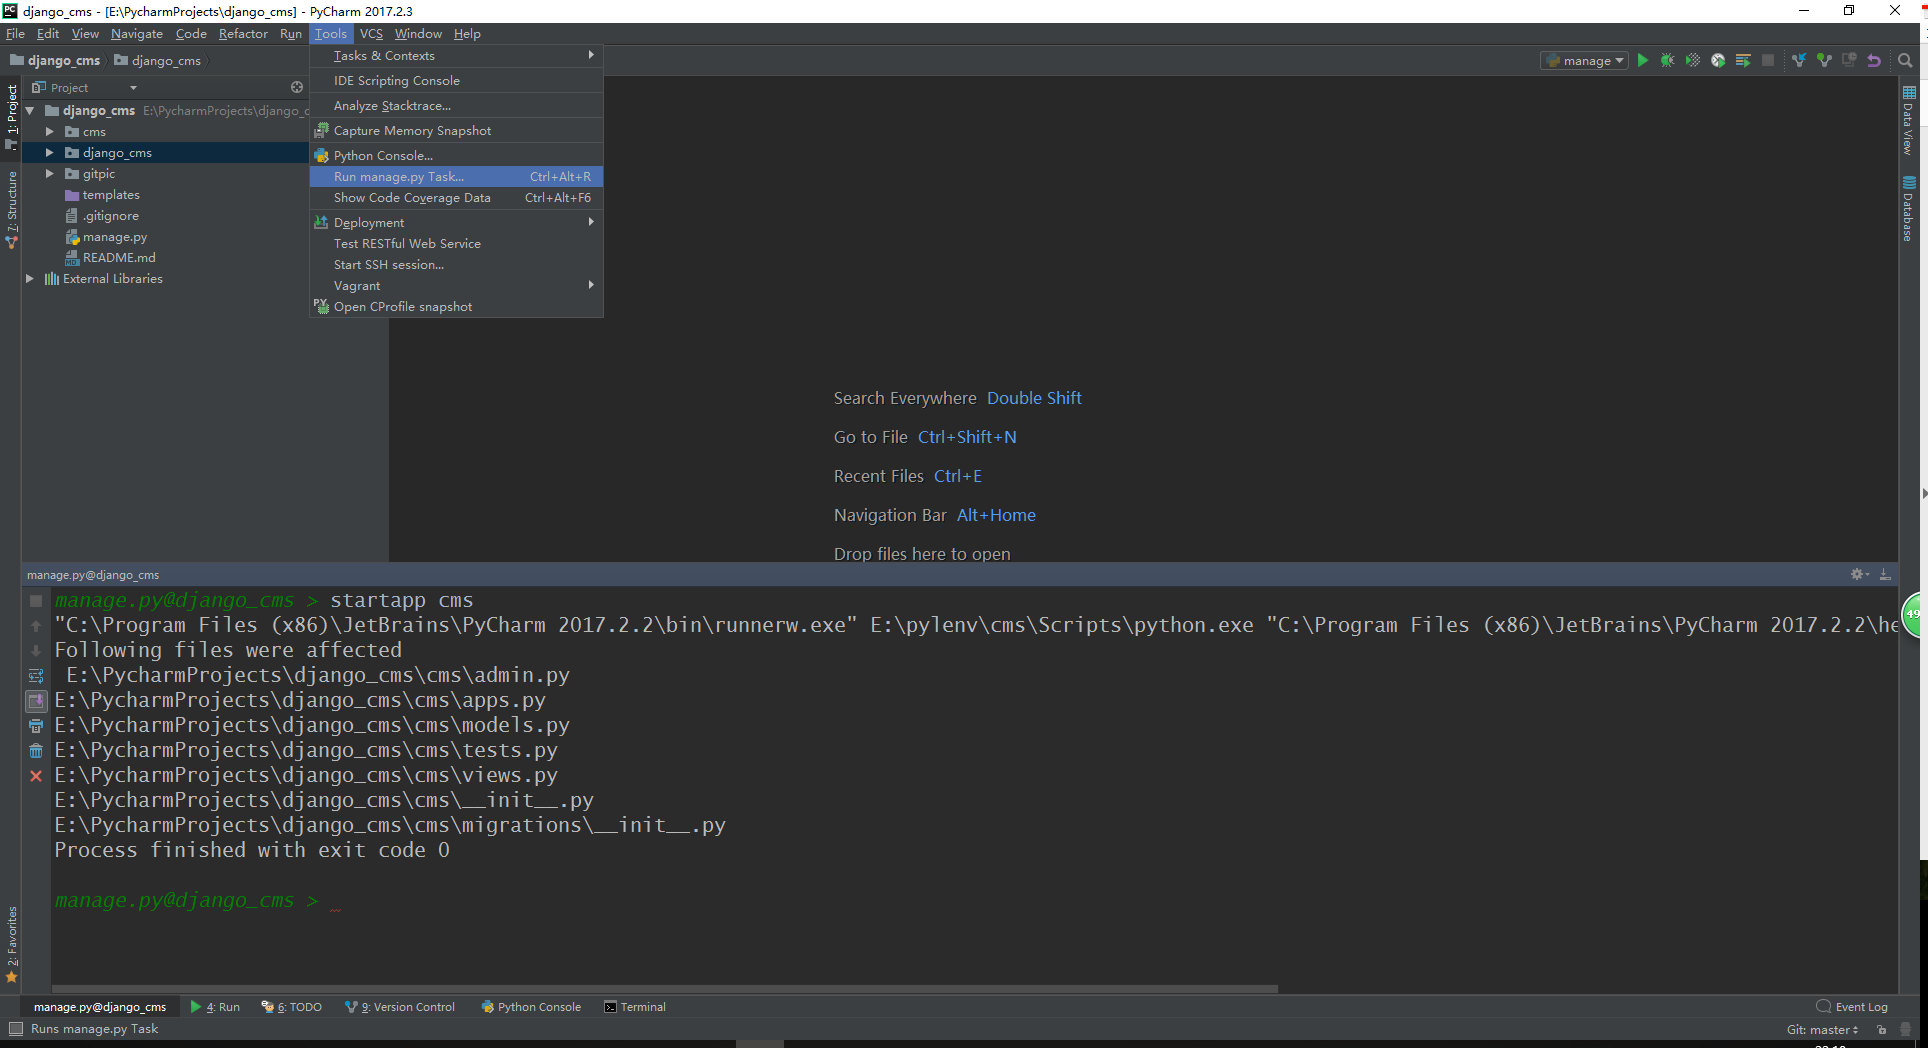Open the Event Log button

click(1852, 1007)
